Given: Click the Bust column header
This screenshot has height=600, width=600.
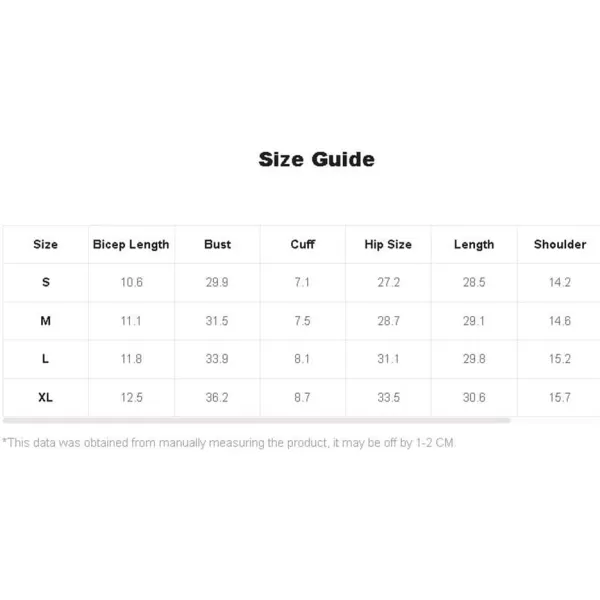Looking at the screenshot, I should click(x=217, y=244).
